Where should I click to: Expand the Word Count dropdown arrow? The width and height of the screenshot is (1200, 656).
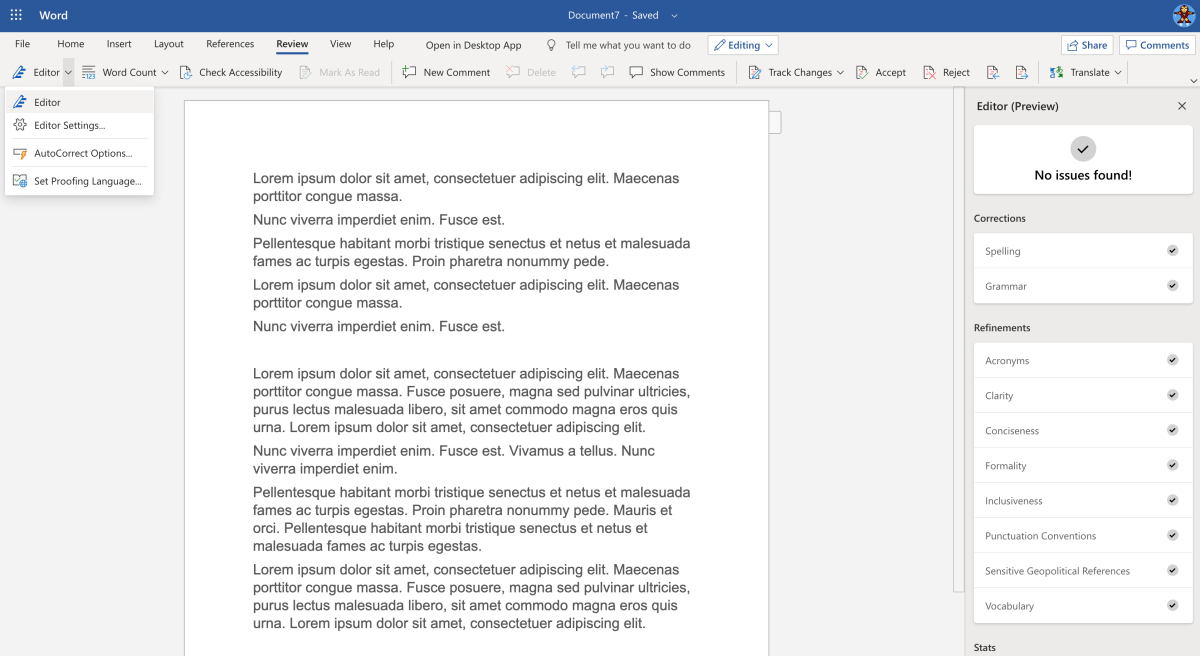click(x=165, y=71)
